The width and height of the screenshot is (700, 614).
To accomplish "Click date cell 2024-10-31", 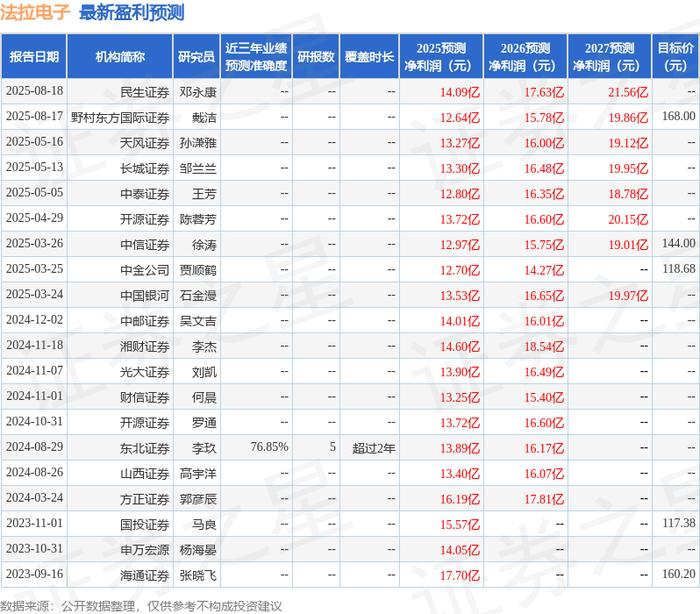I will point(34,422).
